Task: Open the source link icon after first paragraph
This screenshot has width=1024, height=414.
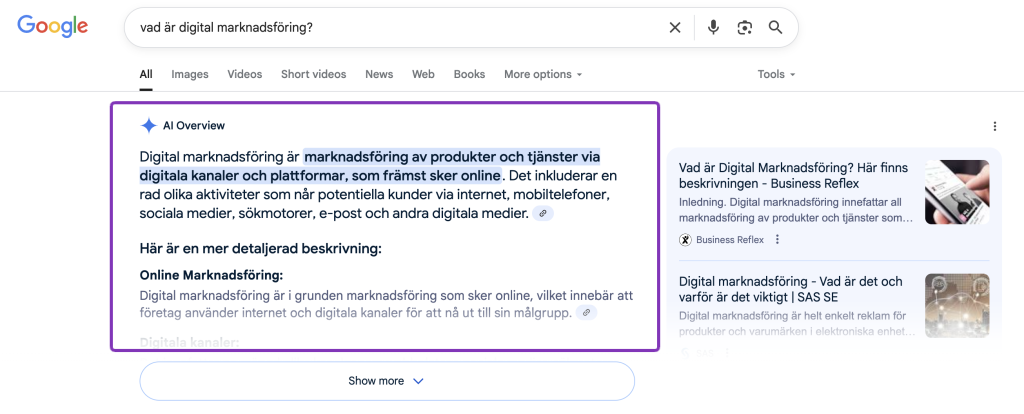Action: 542,214
